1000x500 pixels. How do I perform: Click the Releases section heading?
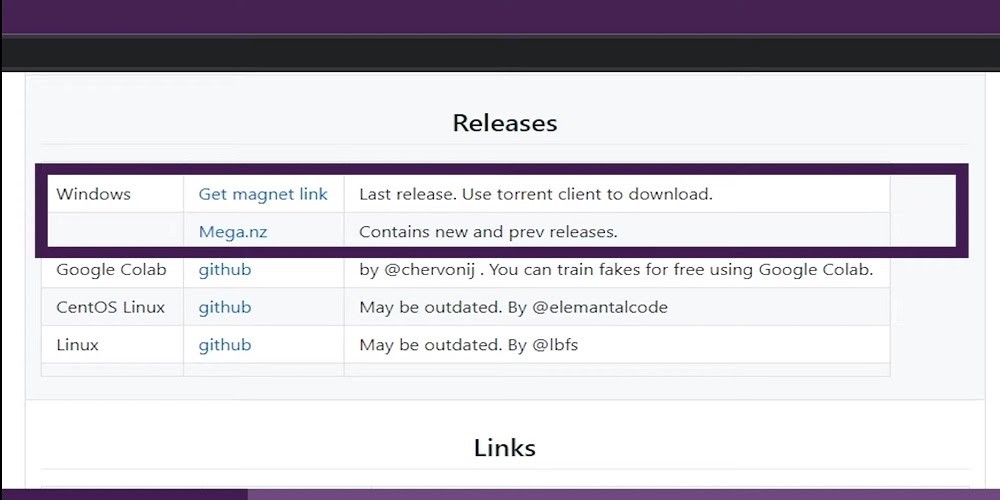coord(504,123)
